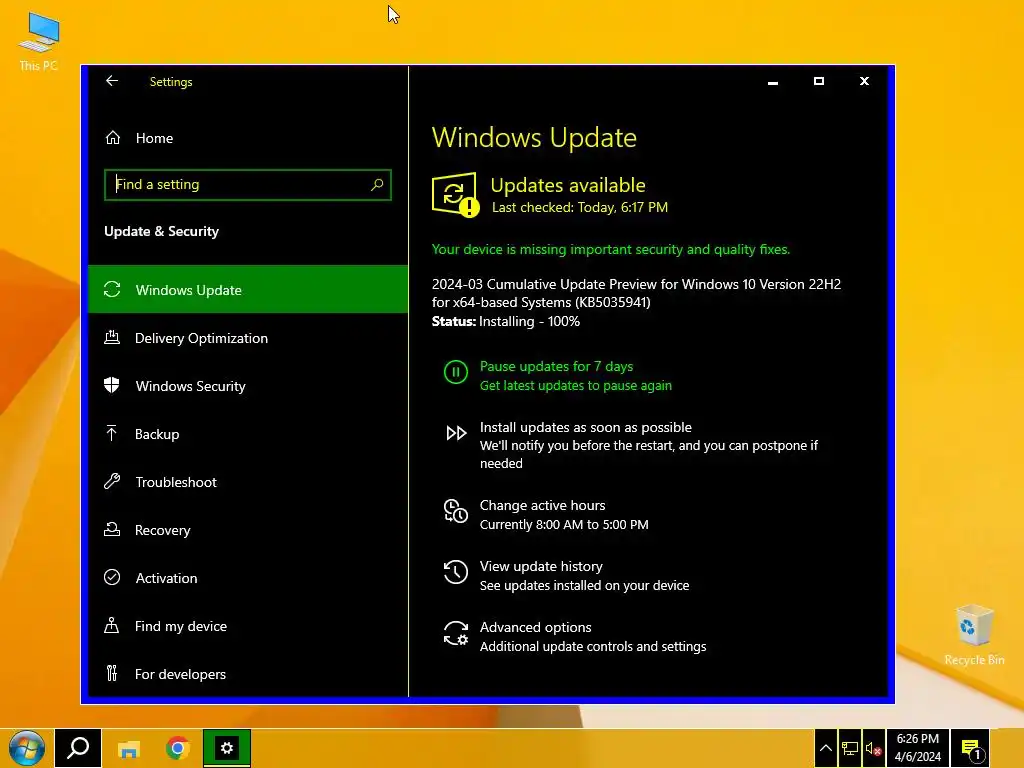The image size is (1024, 768).
Task: Focus the Find a setting search box
Action: point(248,185)
